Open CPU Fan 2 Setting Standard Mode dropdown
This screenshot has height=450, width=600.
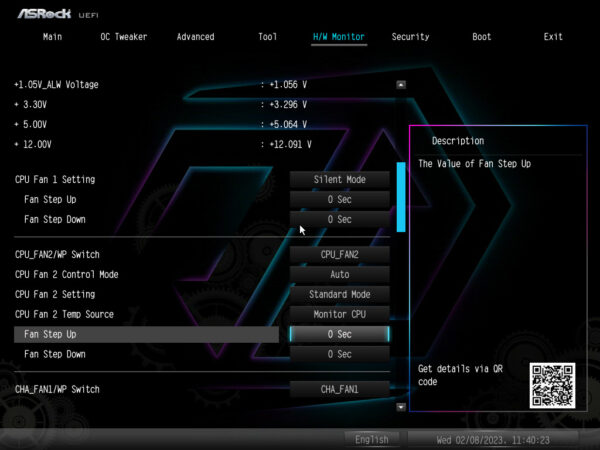pyautogui.click(x=339, y=294)
